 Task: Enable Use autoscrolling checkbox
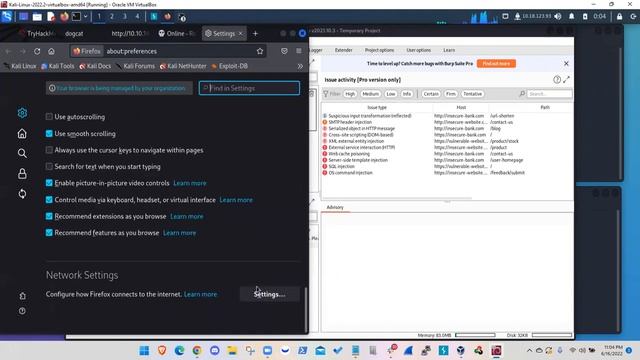49,117
